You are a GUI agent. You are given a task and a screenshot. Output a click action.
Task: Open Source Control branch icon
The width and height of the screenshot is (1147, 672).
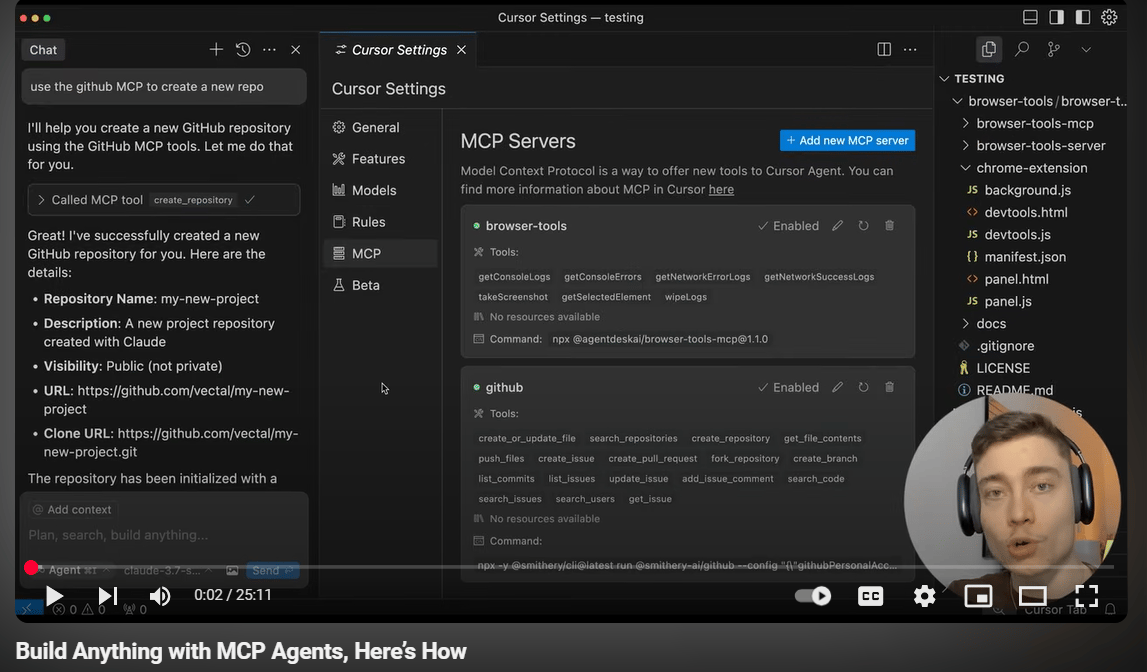1053,49
